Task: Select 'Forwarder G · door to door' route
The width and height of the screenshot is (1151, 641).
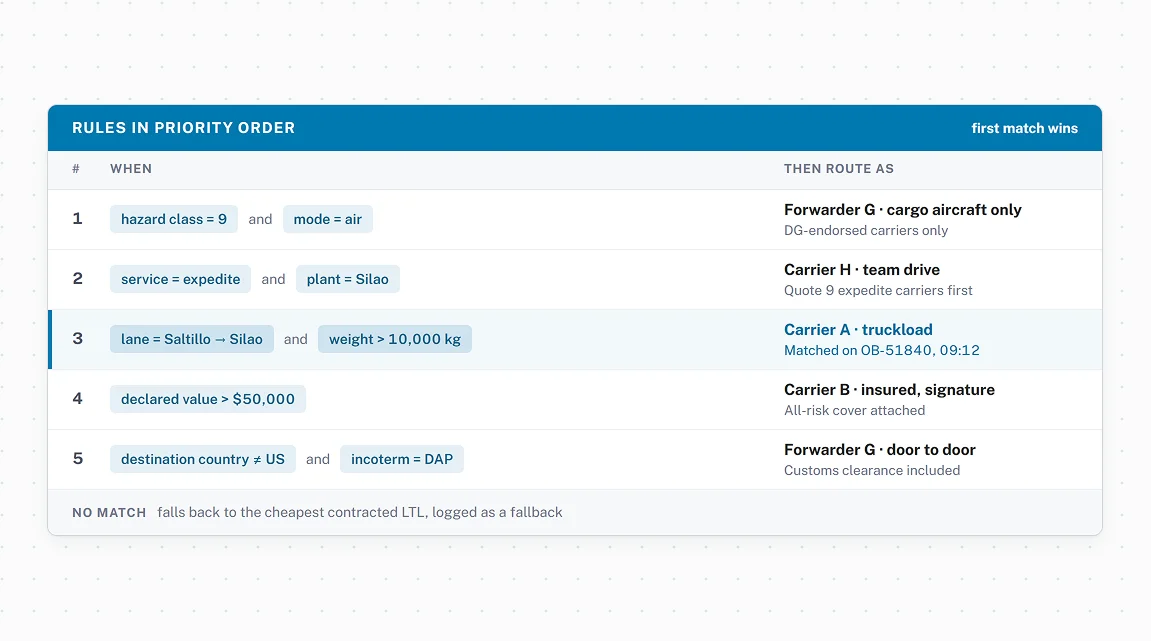Action: [879, 450]
